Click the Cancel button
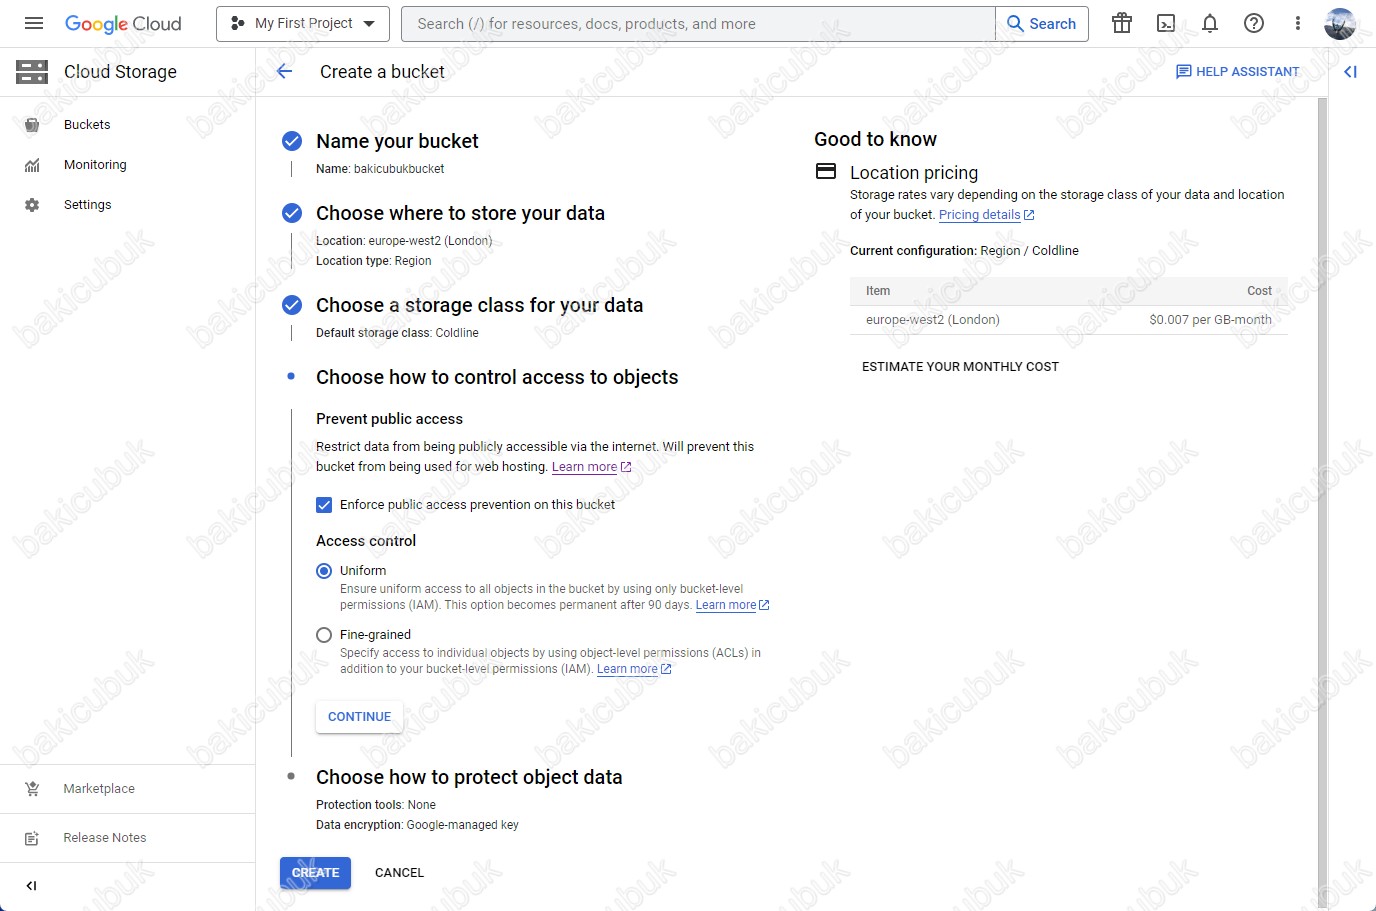The height and width of the screenshot is (911, 1376). tap(399, 873)
